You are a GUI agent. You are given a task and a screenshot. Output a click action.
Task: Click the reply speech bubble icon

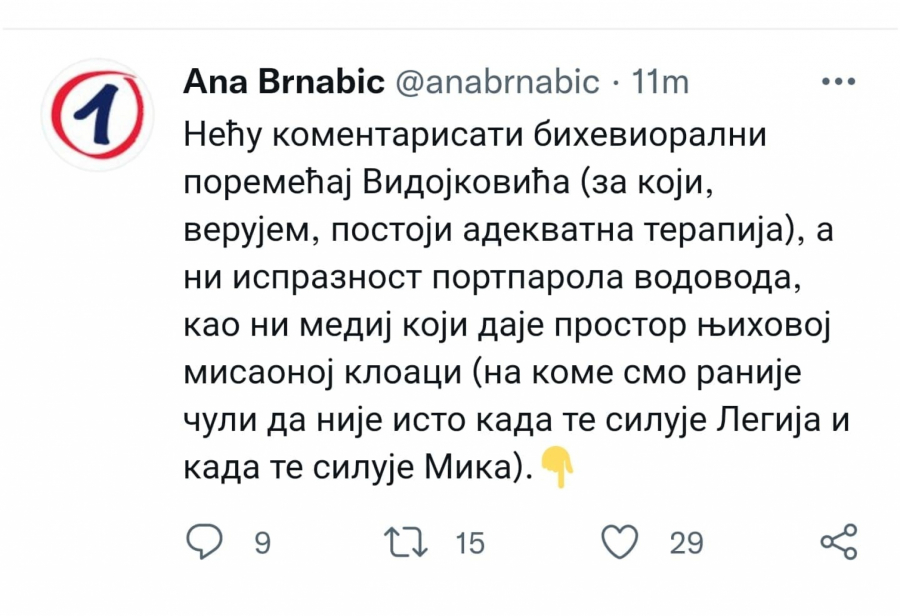(206, 542)
